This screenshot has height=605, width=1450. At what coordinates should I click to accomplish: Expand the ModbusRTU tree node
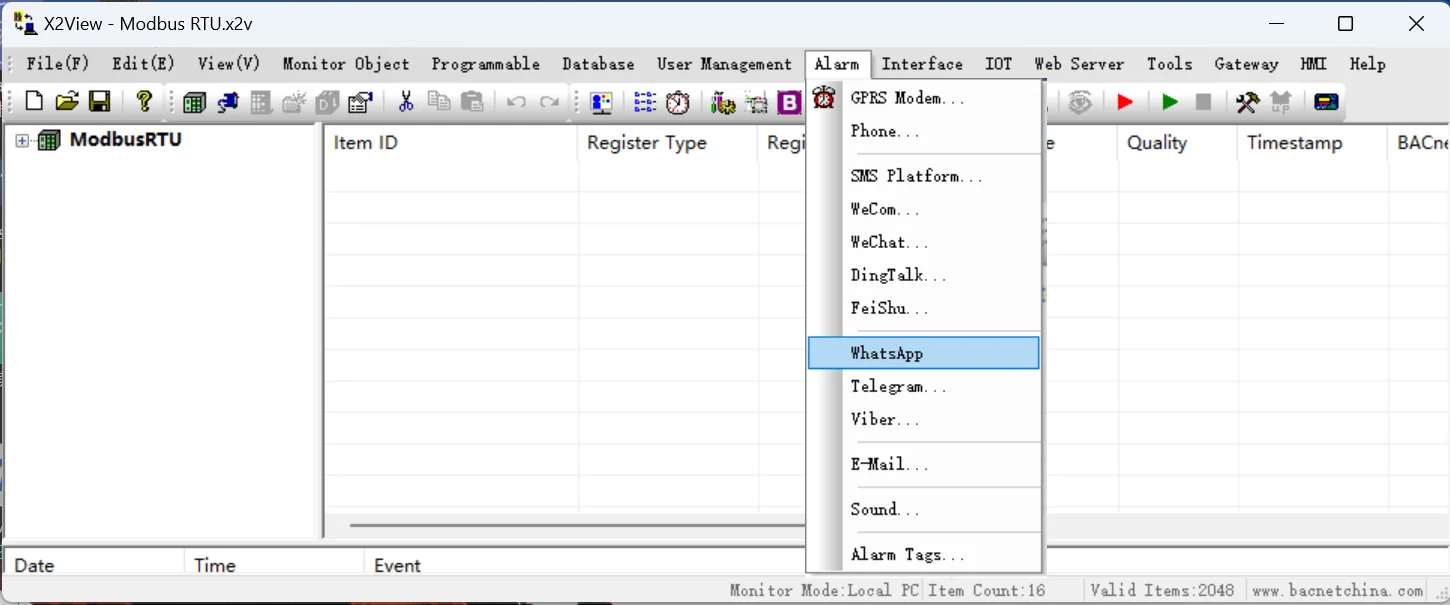[22, 141]
